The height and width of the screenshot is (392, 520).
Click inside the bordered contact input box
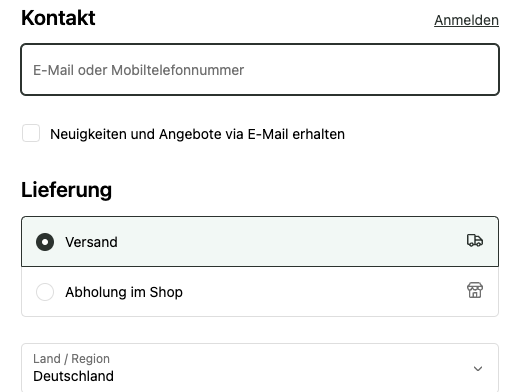pos(260,70)
